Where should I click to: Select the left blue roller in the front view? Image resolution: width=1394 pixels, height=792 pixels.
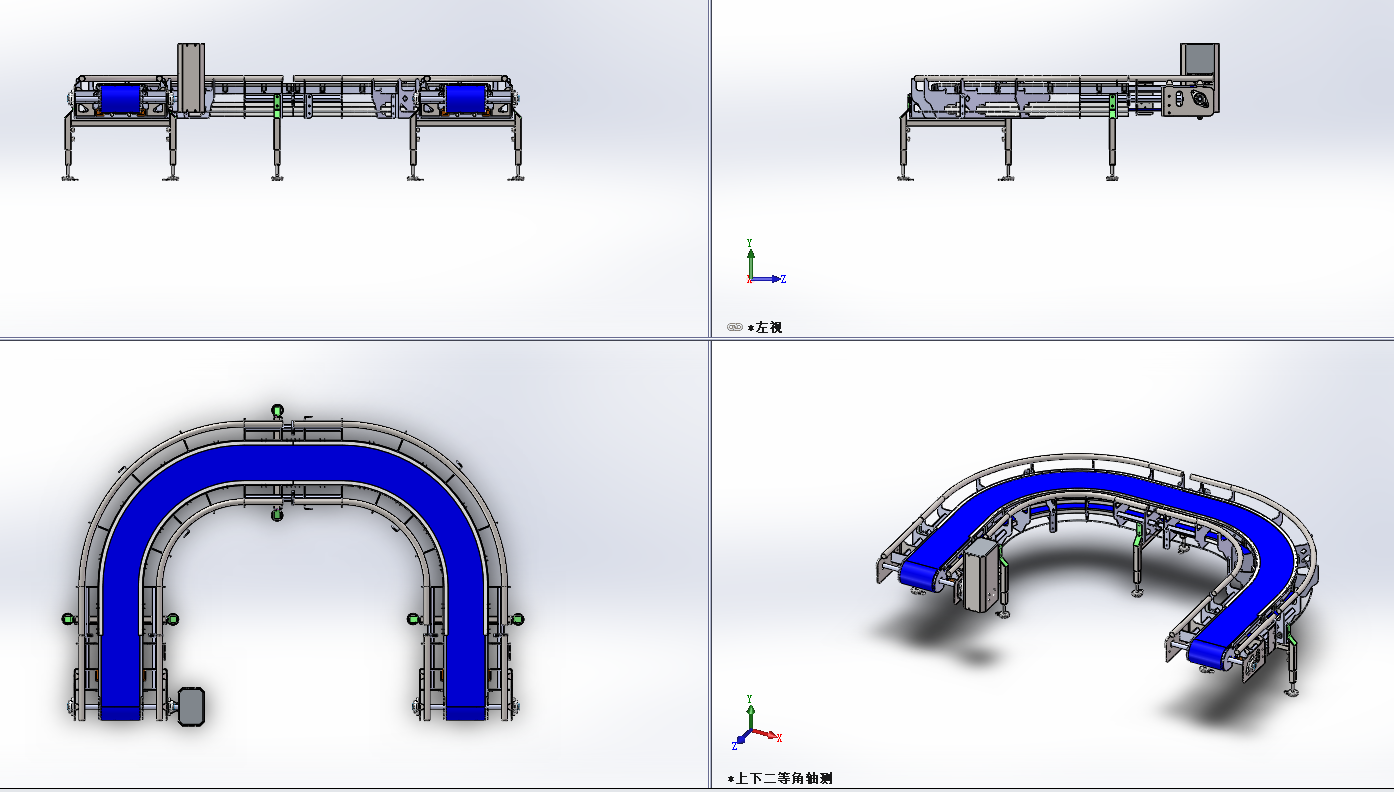click(x=122, y=98)
